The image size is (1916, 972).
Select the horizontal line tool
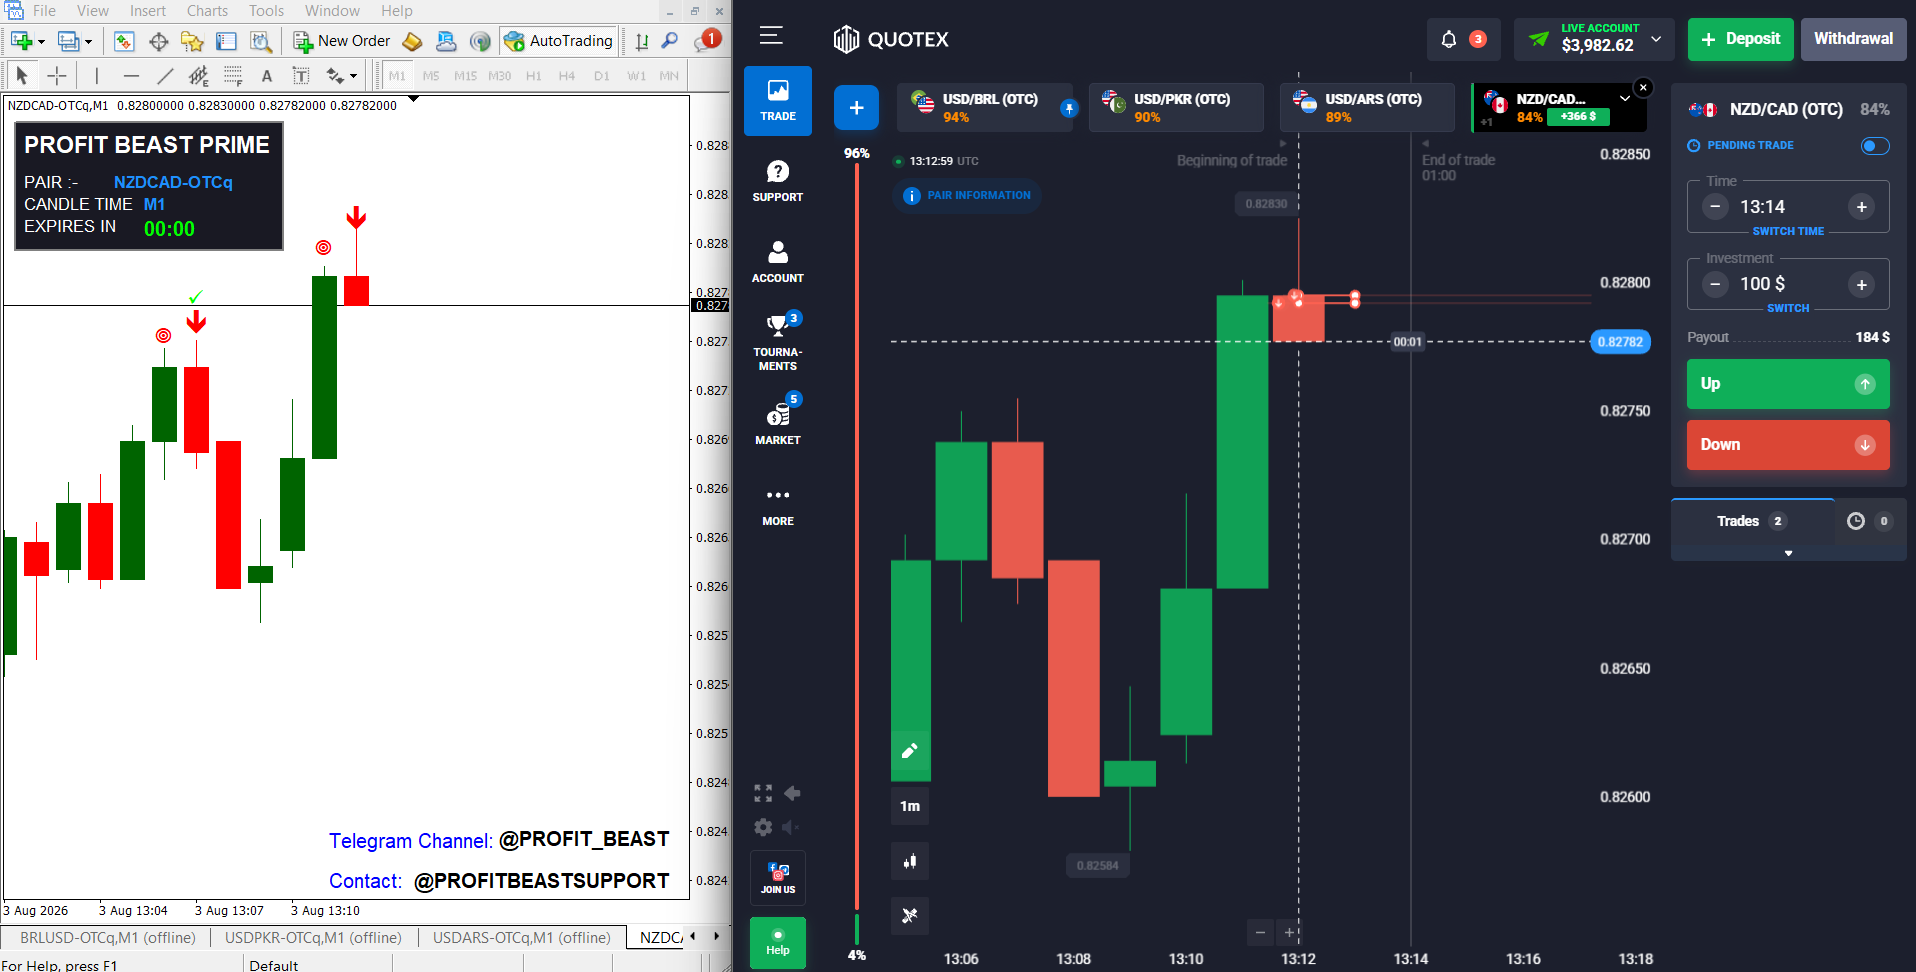131,75
